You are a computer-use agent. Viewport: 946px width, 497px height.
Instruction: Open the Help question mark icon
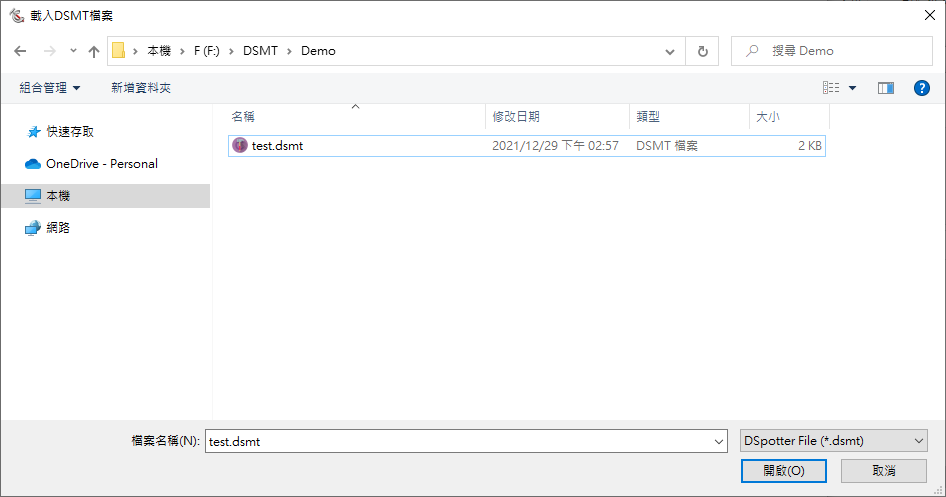point(922,88)
